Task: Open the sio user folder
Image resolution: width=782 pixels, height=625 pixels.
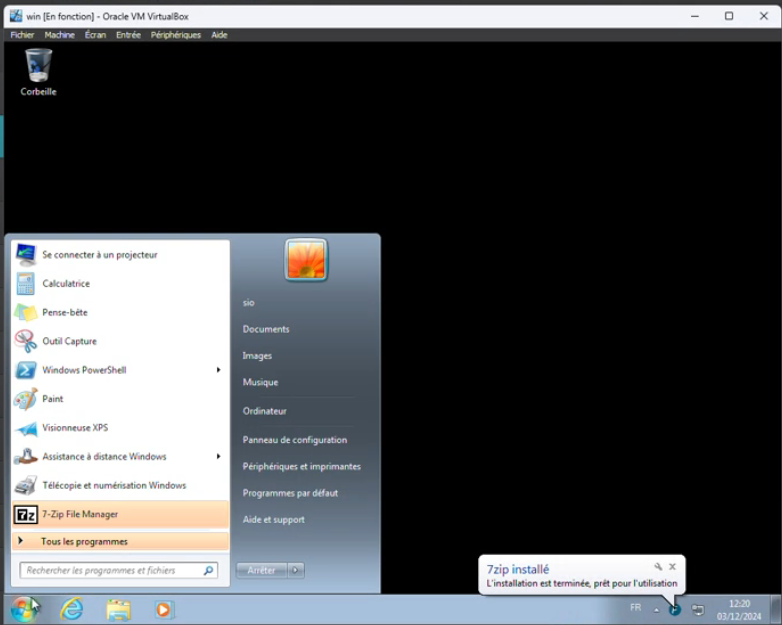Action: [x=248, y=303]
